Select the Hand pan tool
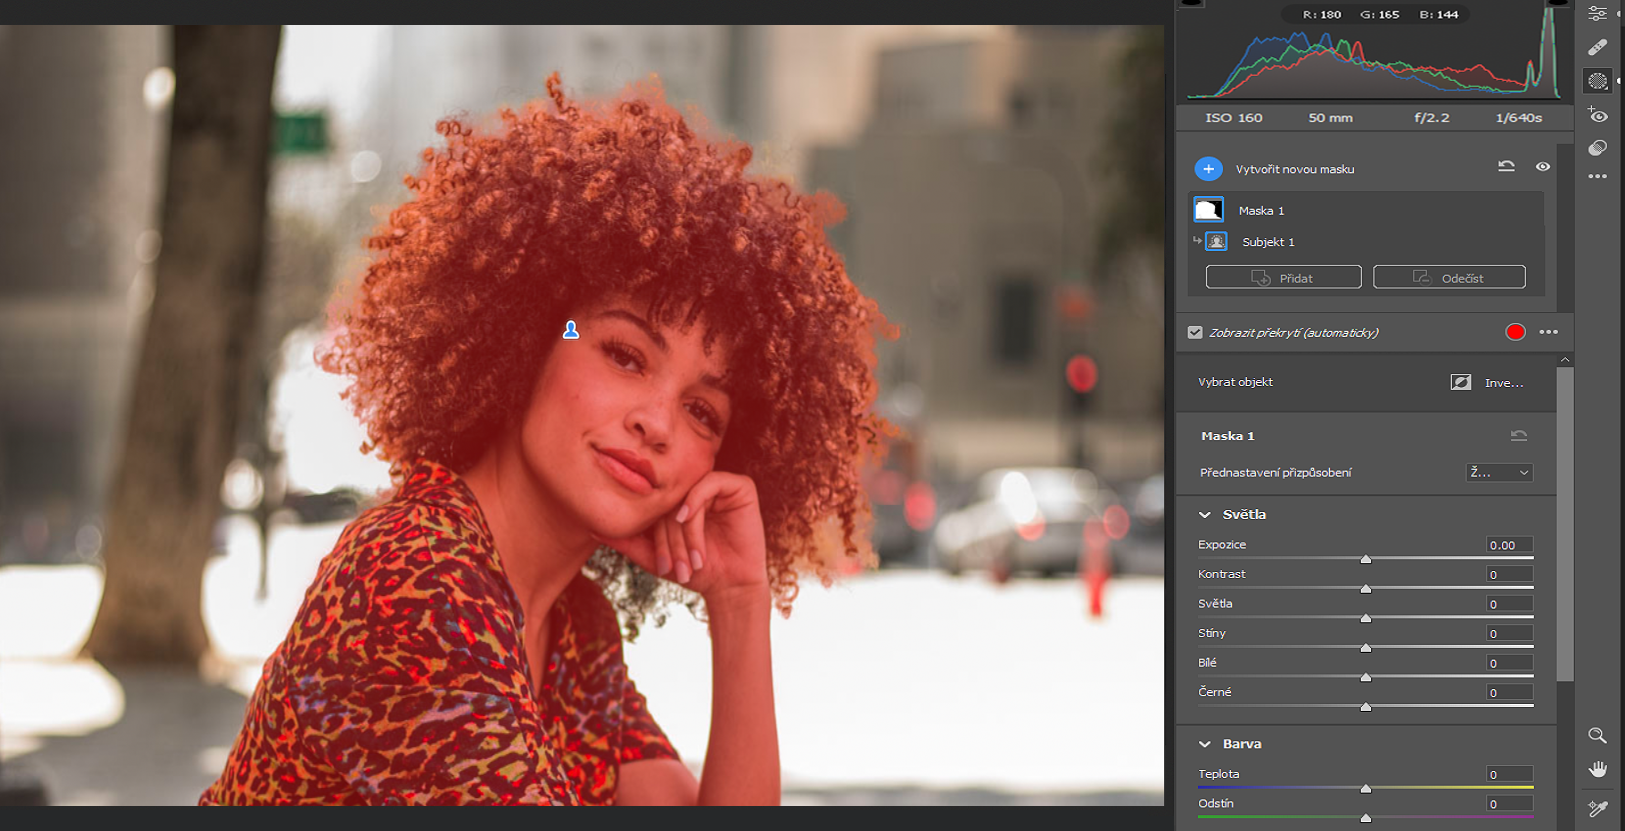The height and width of the screenshot is (831, 1625). tap(1598, 769)
